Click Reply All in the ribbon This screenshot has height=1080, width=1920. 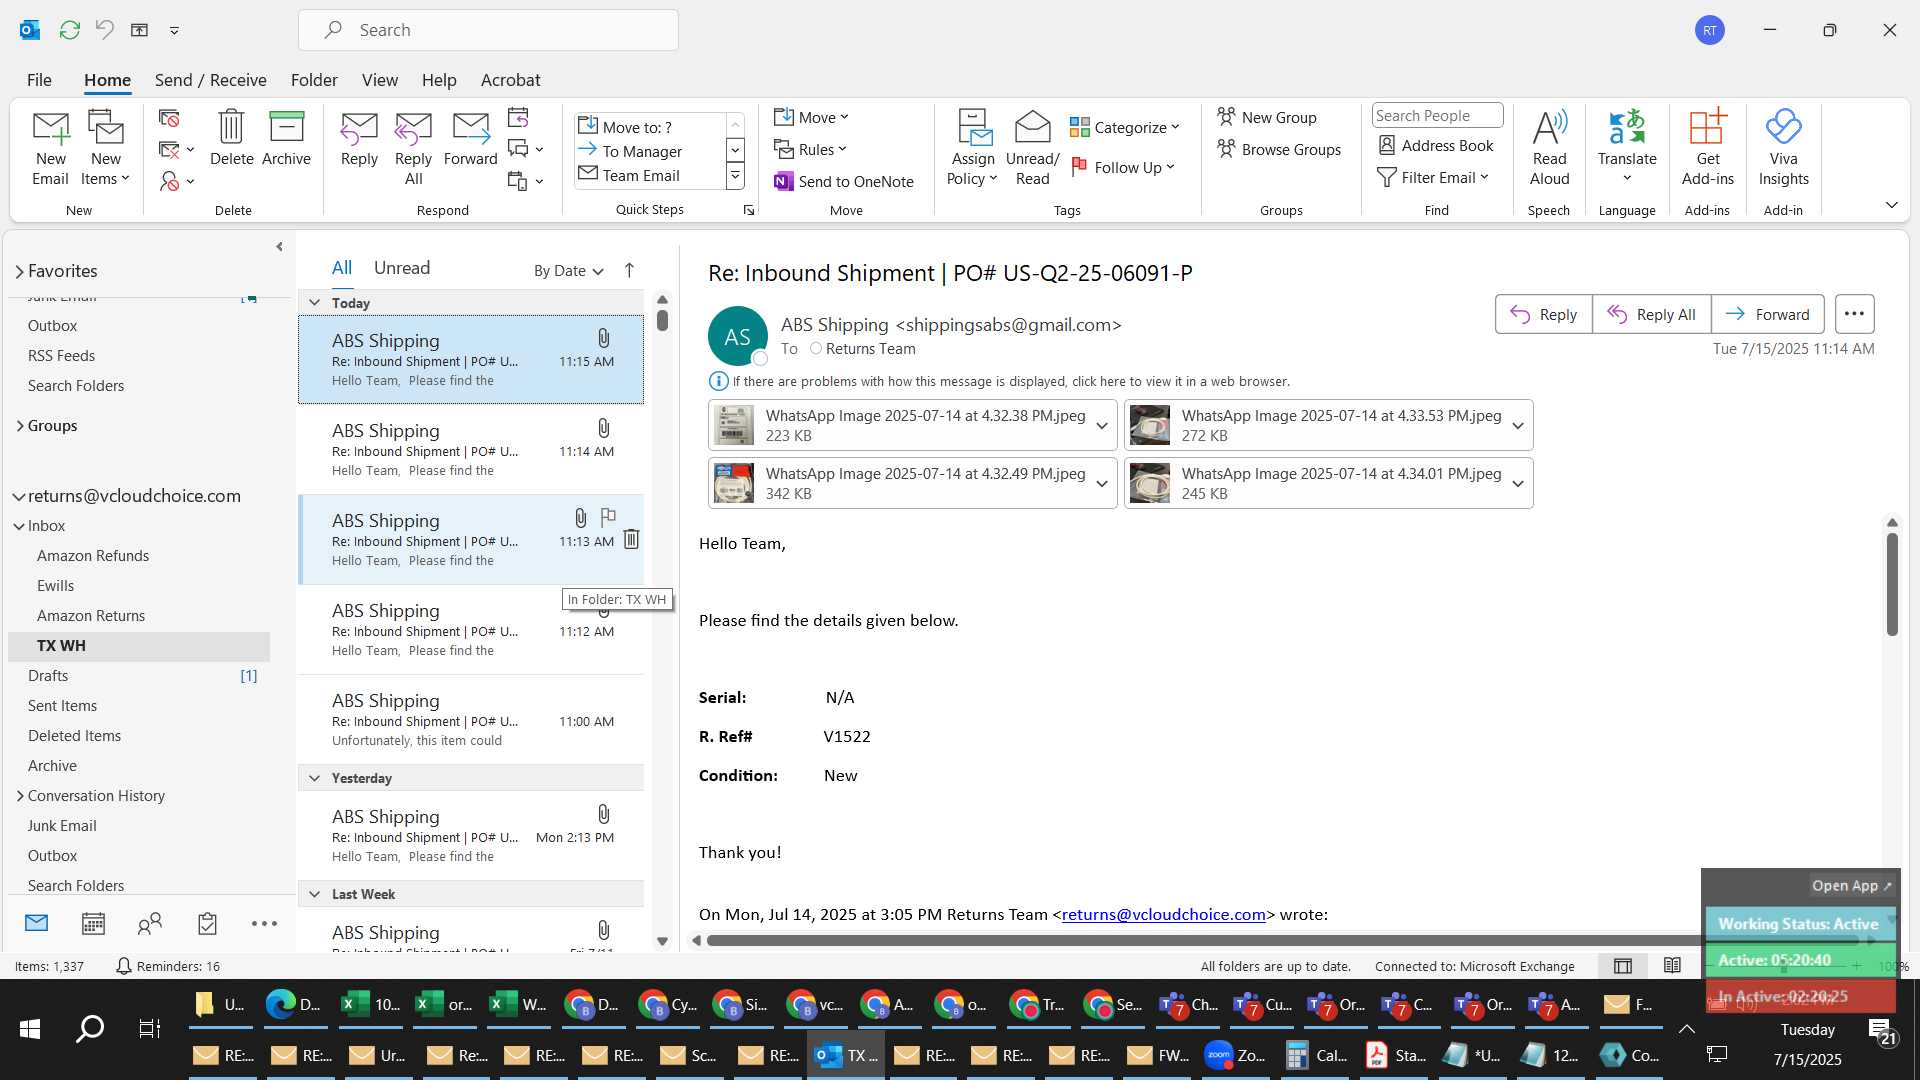[x=413, y=148]
